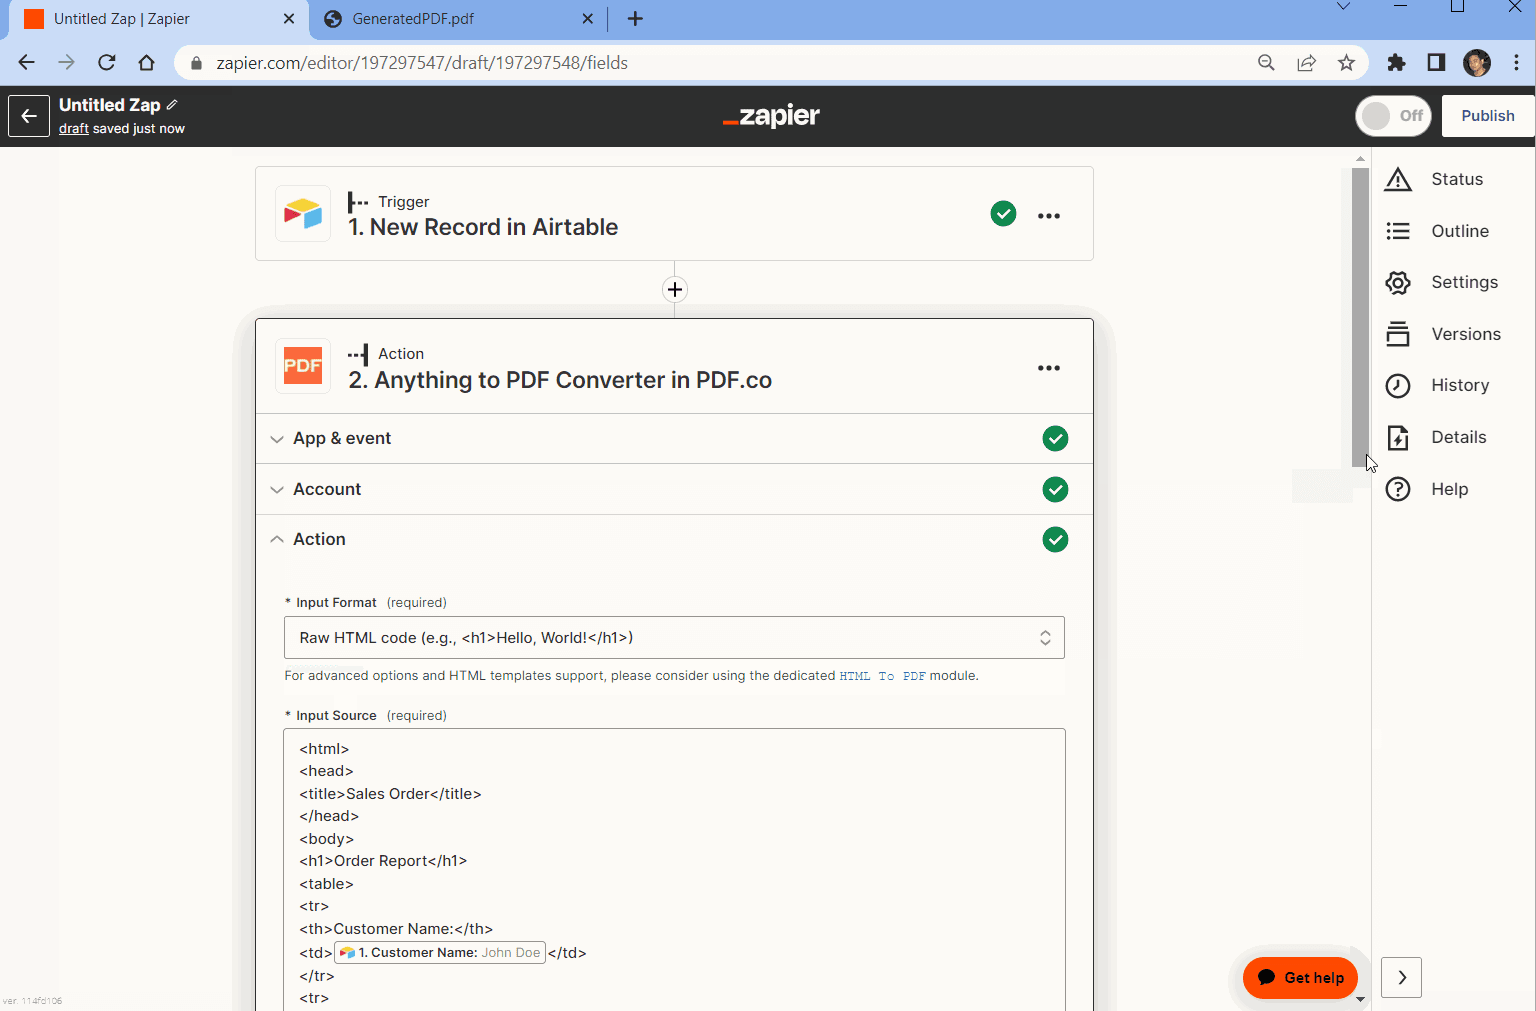The width and height of the screenshot is (1536, 1011).
Task: Switch to the GeneratedPDF.pdf tab
Action: [410, 18]
